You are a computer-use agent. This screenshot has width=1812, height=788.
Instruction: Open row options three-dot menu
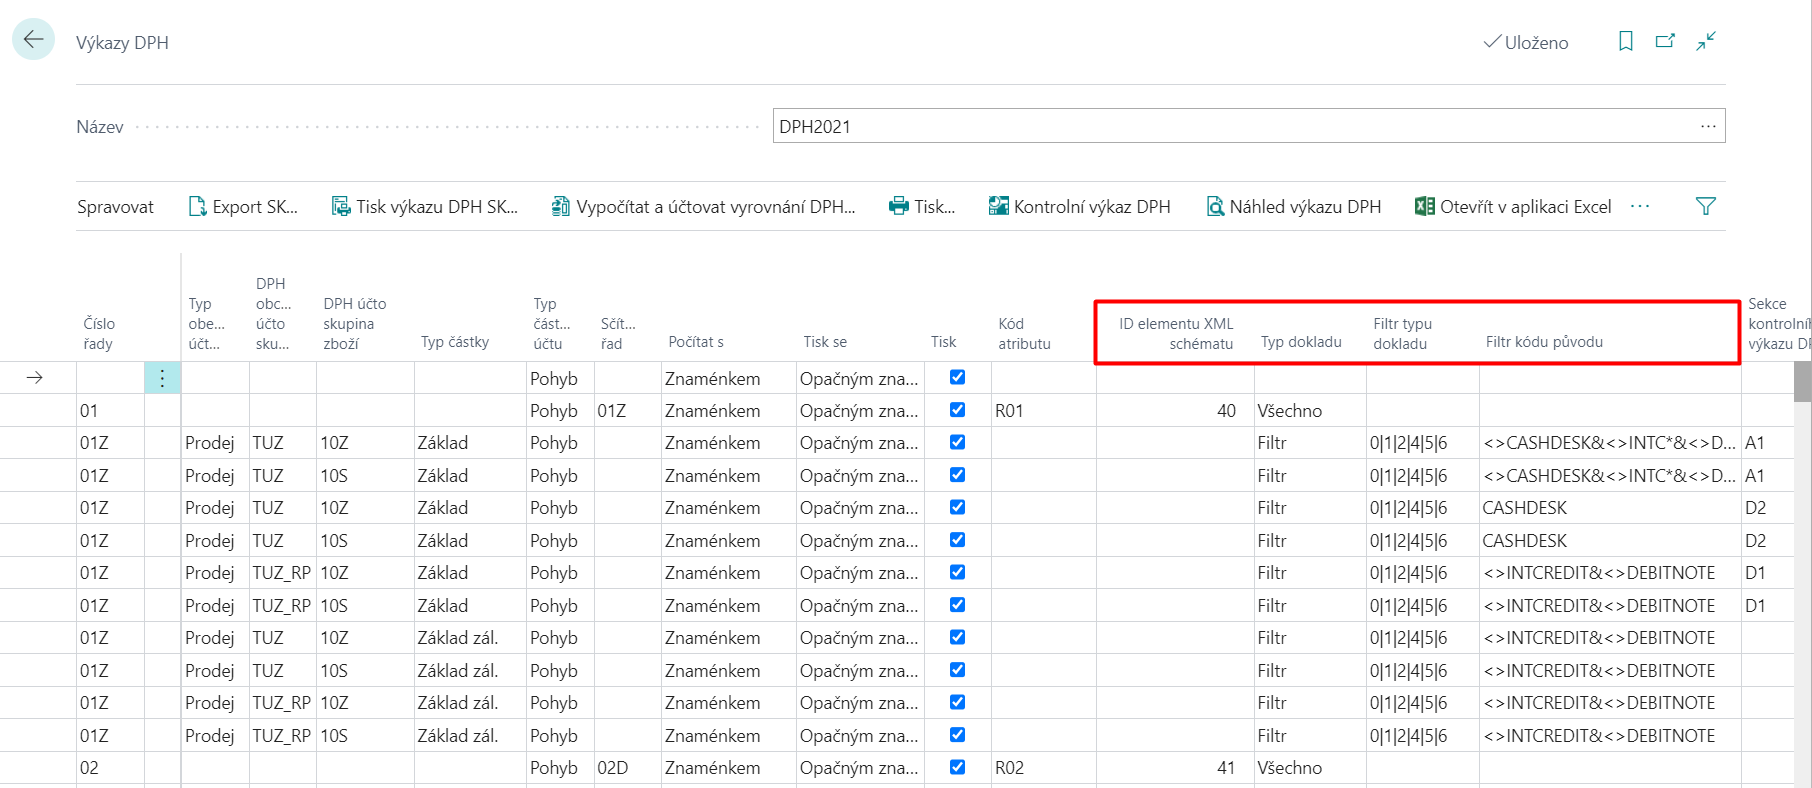click(x=162, y=378)
